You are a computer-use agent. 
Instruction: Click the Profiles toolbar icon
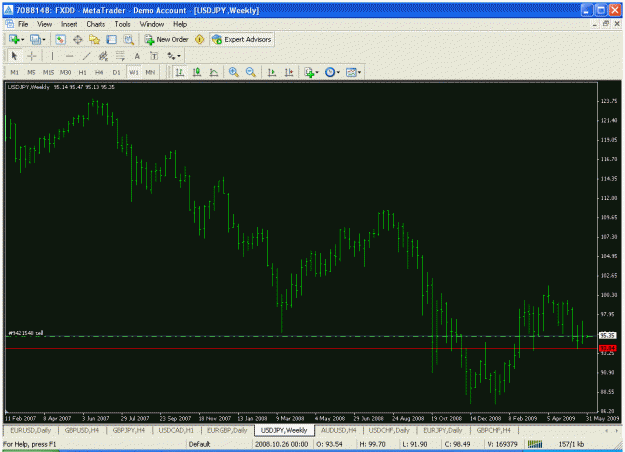coord(35,39)
